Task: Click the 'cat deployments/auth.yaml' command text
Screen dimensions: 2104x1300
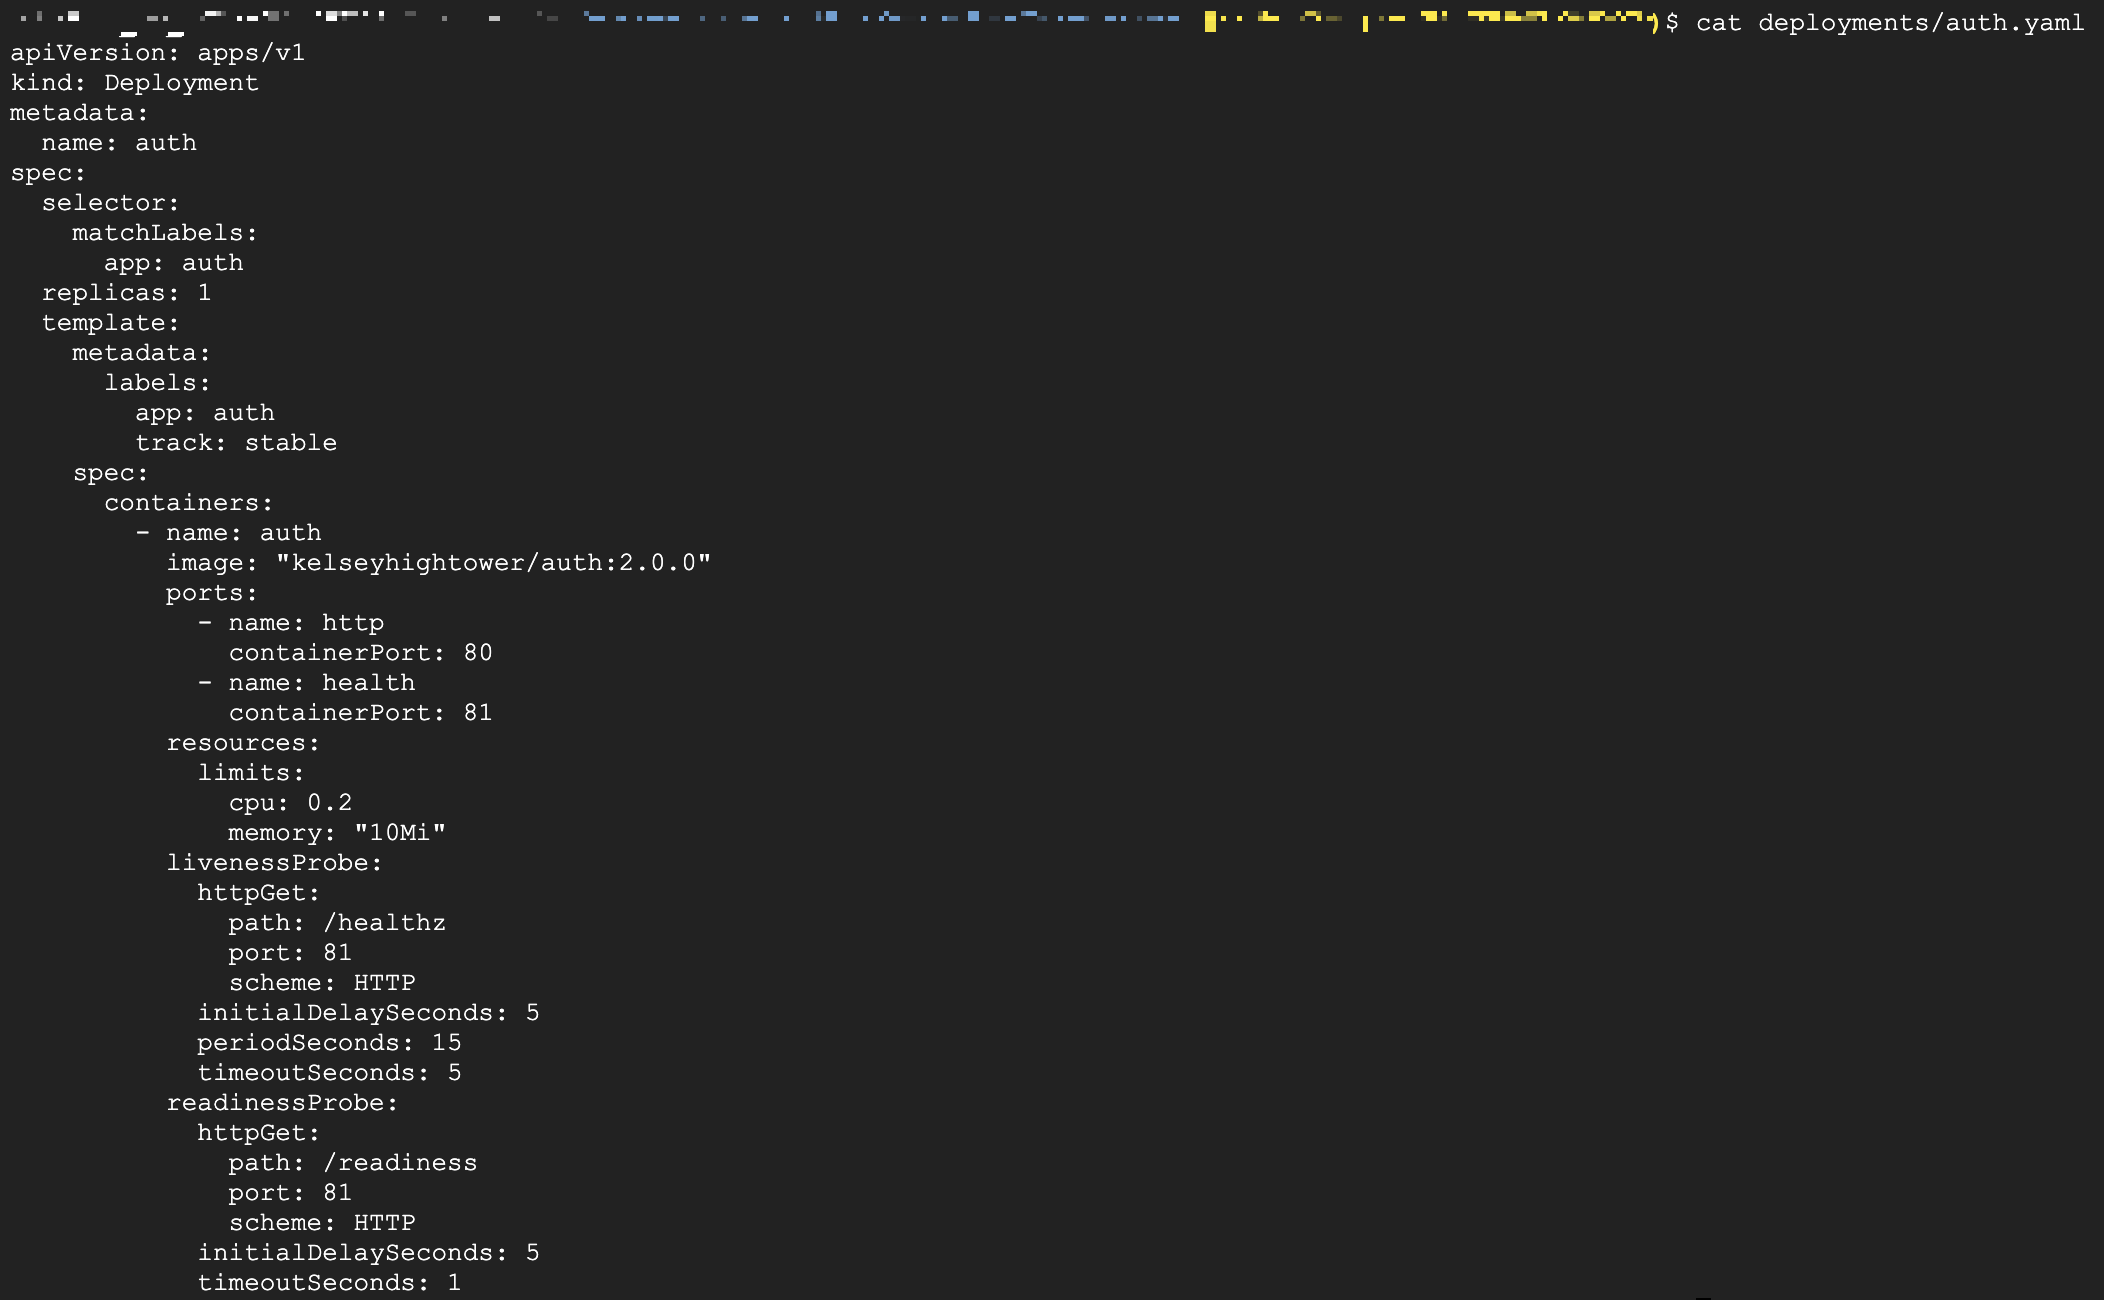Action: pyautogui.click(x=1890, y=23)
